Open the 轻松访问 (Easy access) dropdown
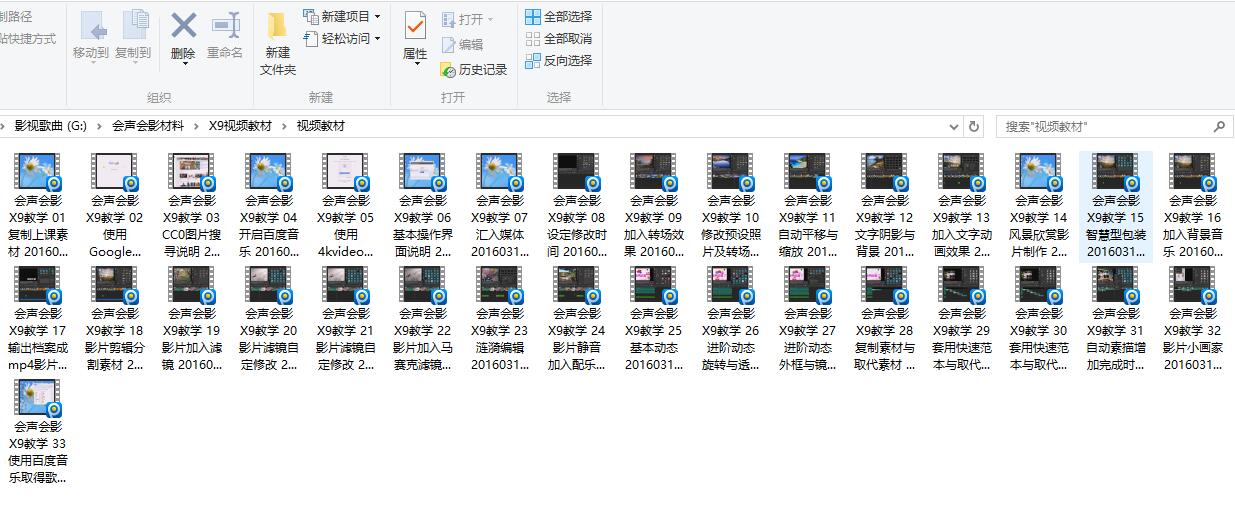The width and height of the screenshot is (1235, 515). [x=342, y=38]
